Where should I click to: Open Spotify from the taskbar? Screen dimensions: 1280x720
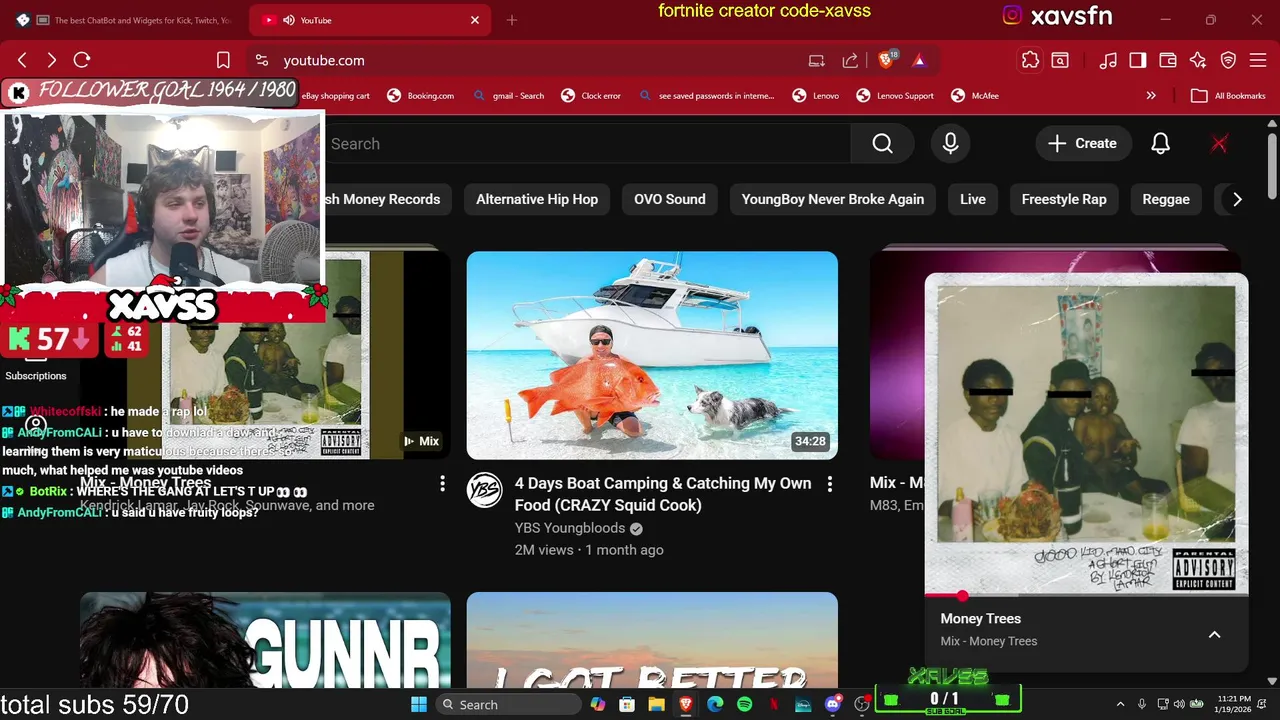(x=744, y=704)
